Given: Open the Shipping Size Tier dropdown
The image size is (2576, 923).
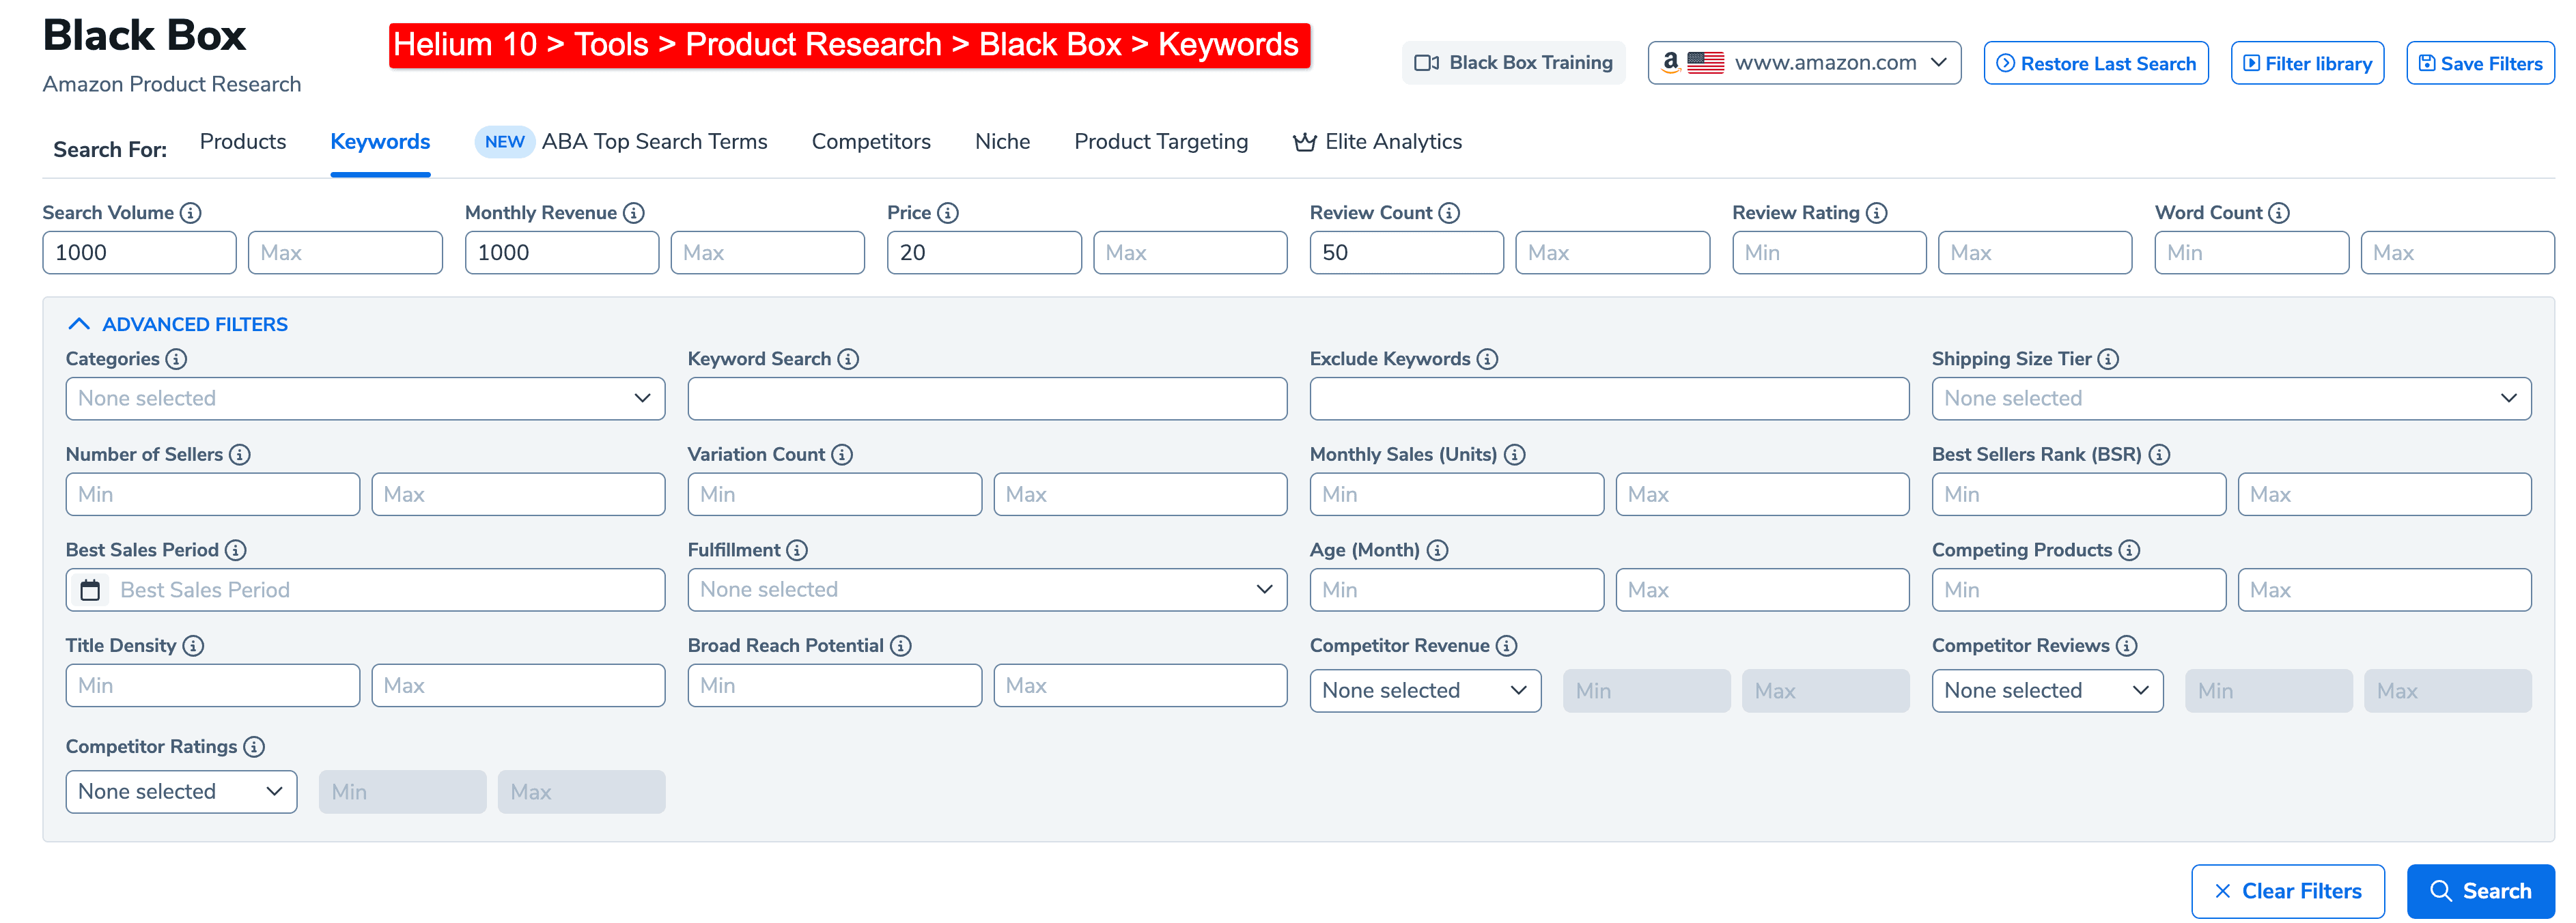Looking at the screenshot, I should (x=2231, y=398).
